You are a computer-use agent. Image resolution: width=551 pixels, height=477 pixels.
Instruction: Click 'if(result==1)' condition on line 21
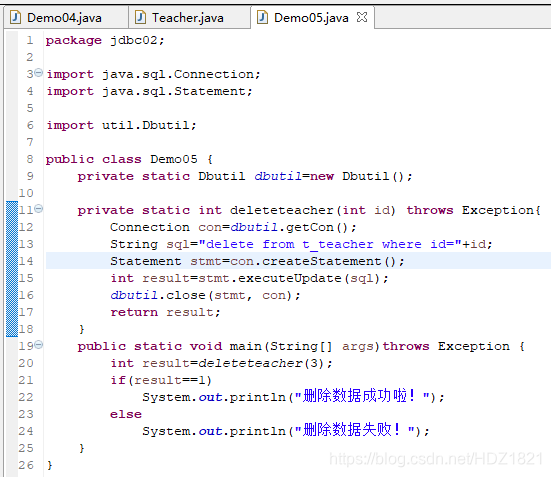click(161, 380)
